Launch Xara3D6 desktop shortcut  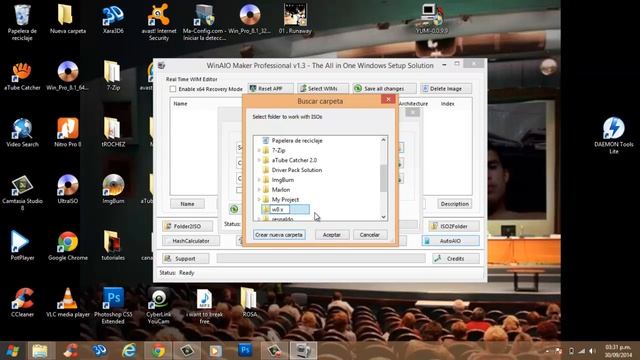click(x=113, y=19)
